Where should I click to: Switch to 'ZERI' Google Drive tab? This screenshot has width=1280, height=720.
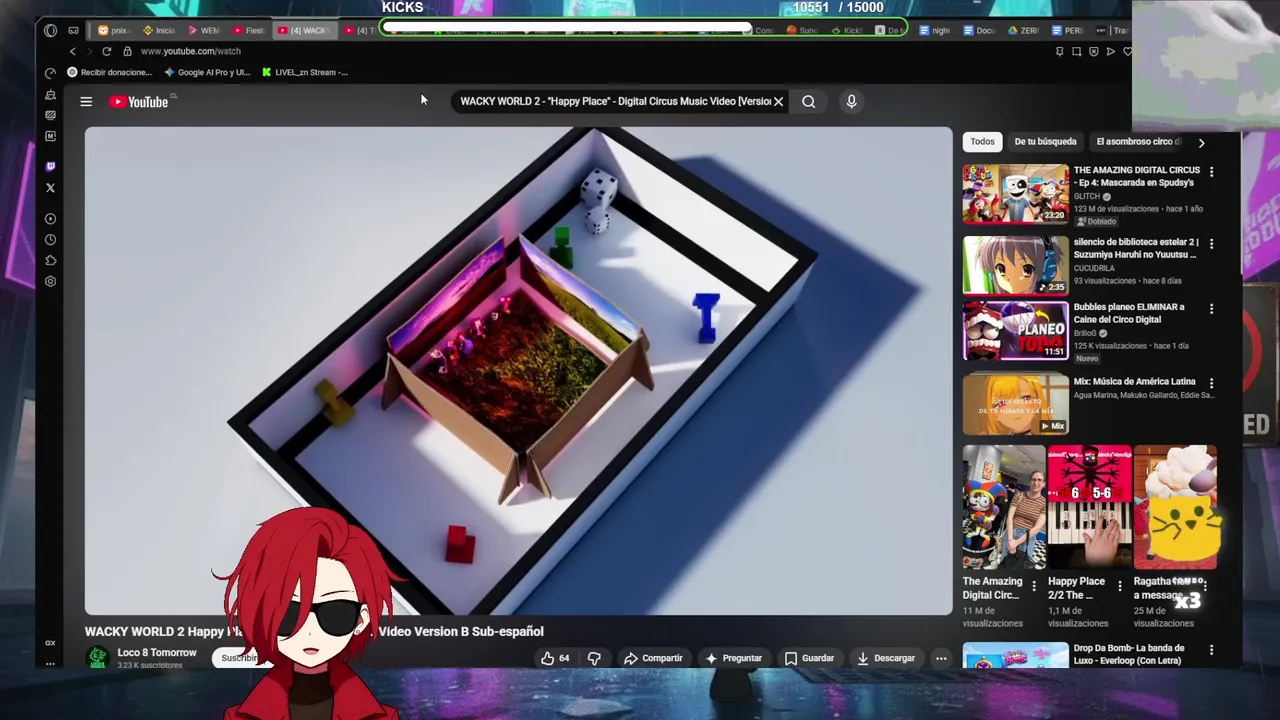1023,30
